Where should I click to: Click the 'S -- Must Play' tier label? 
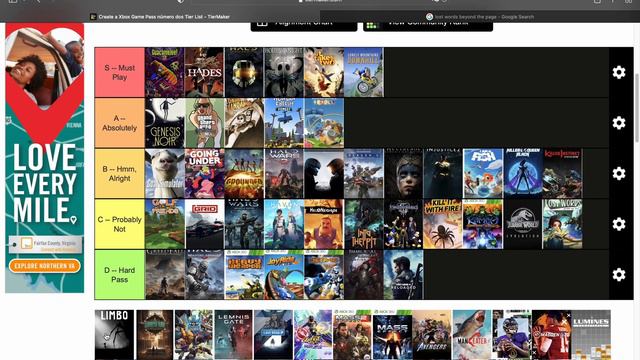click(120, 72)
